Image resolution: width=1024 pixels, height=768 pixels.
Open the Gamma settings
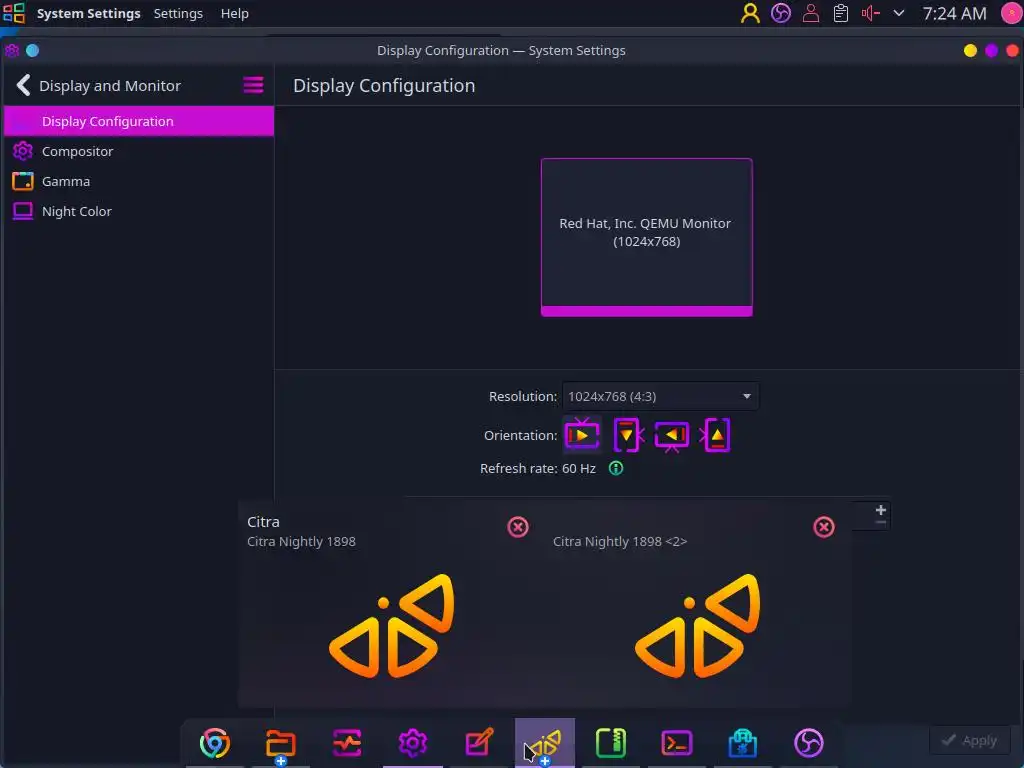click(x=138, y=182)
